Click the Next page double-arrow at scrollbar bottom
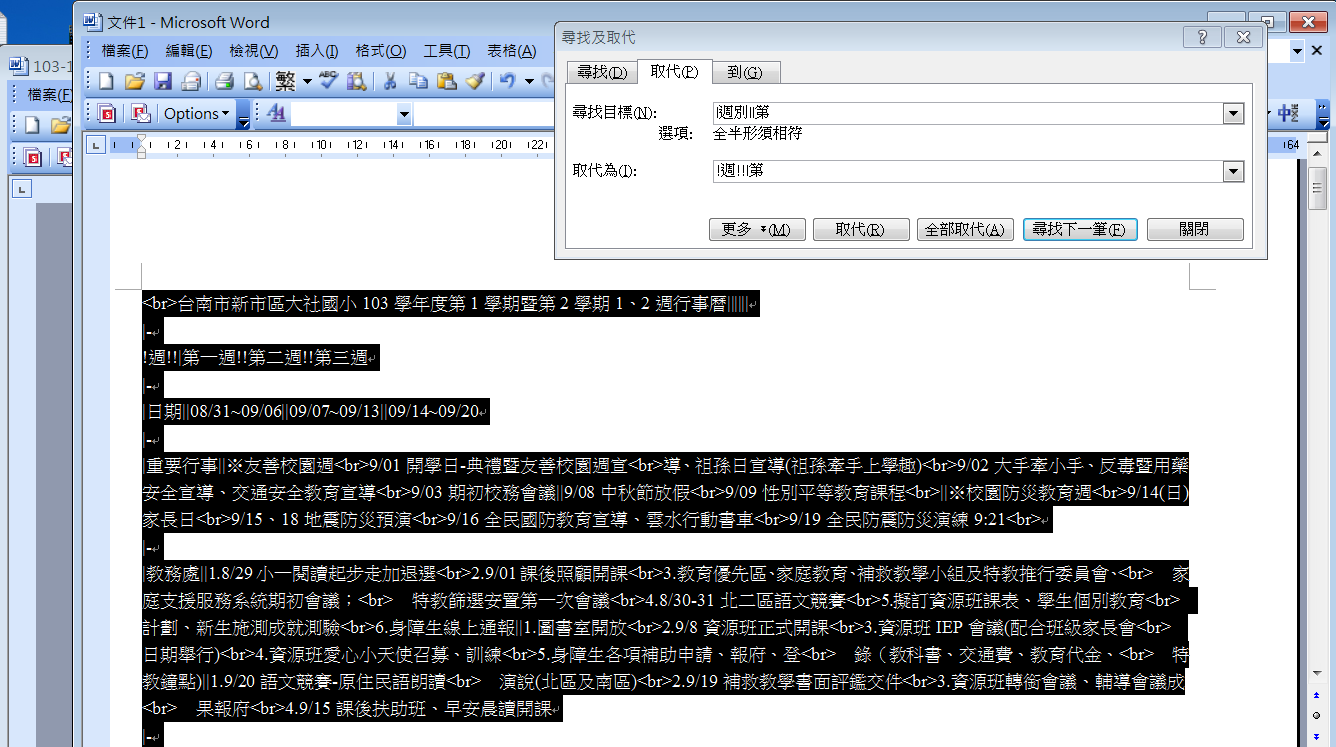The height and width of the screenshot is (747, 1336). point(1317,736)
